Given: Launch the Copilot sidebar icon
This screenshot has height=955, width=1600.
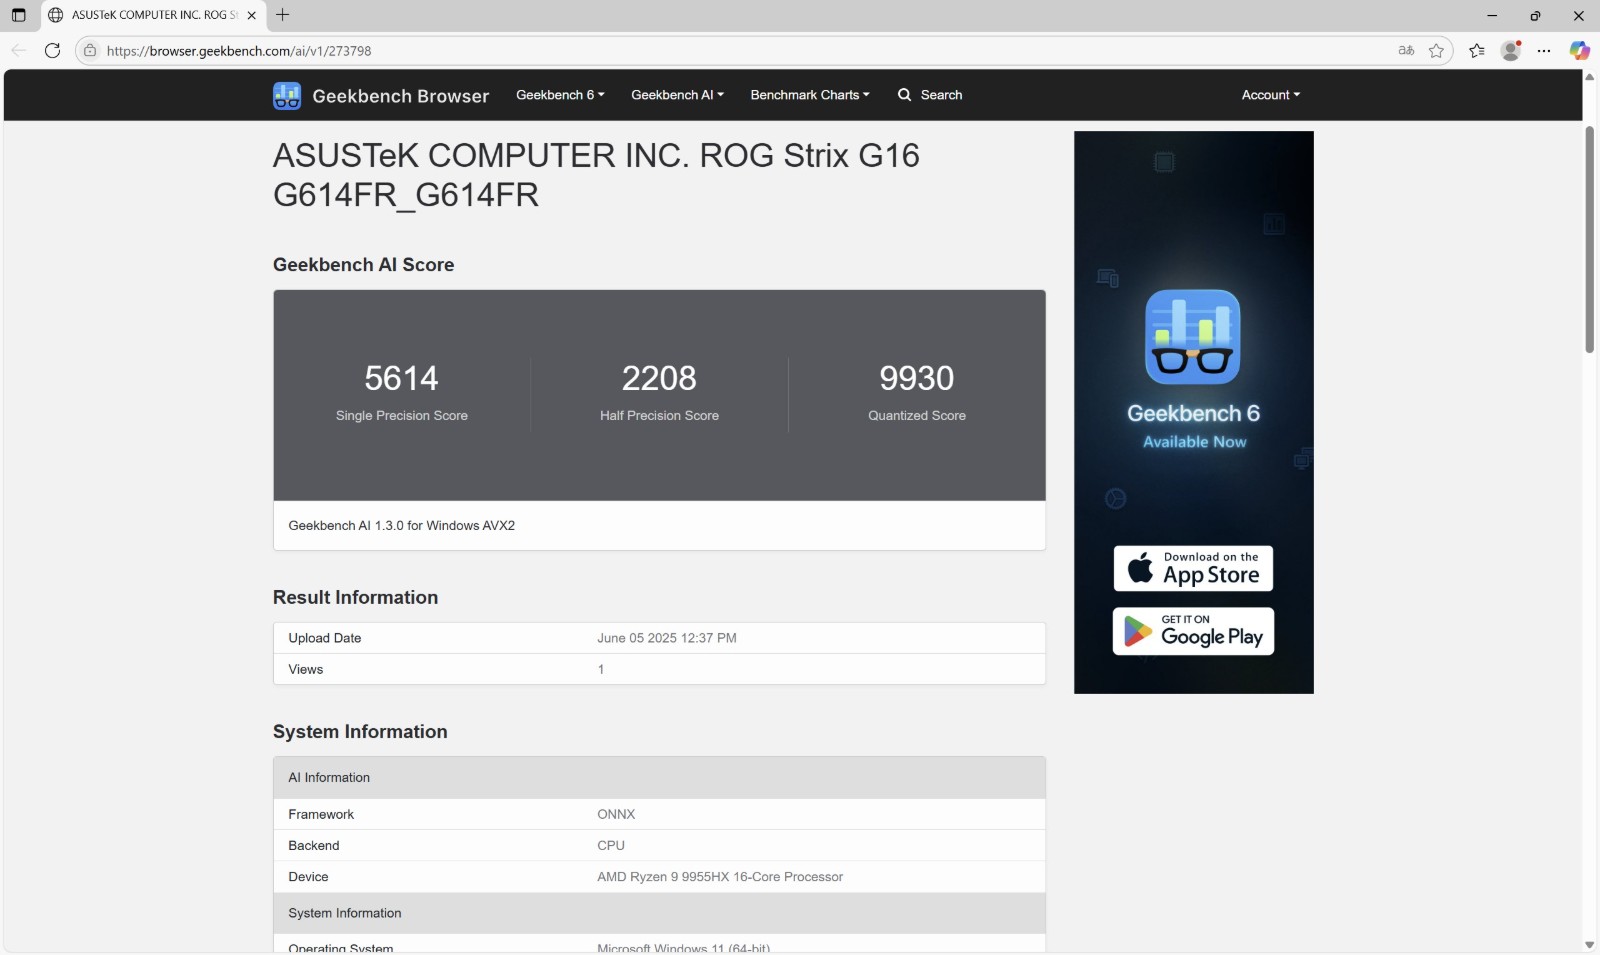Looking at the screenshot, I should [1579, 51].
